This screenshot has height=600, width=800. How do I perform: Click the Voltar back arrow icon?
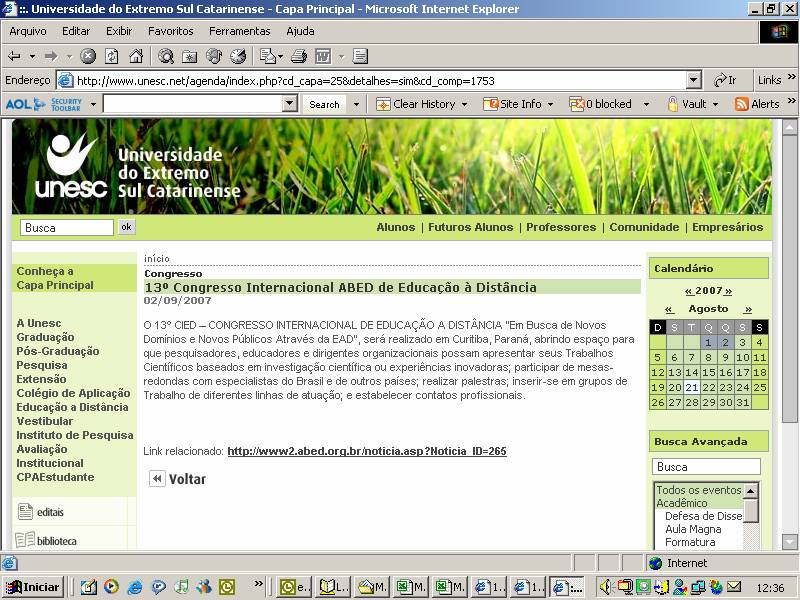pyautogui.click(x=157, y=479)
